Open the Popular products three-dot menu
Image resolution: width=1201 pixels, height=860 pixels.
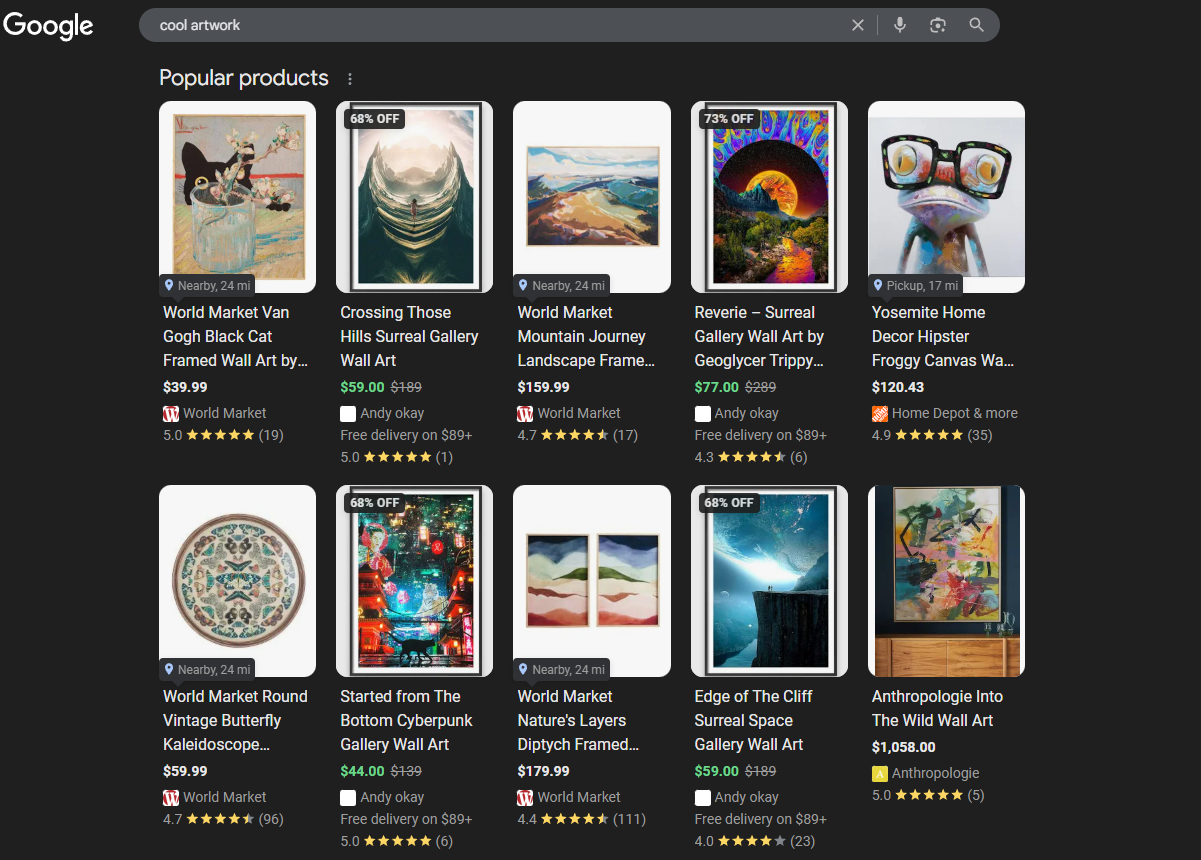[350, 79]
